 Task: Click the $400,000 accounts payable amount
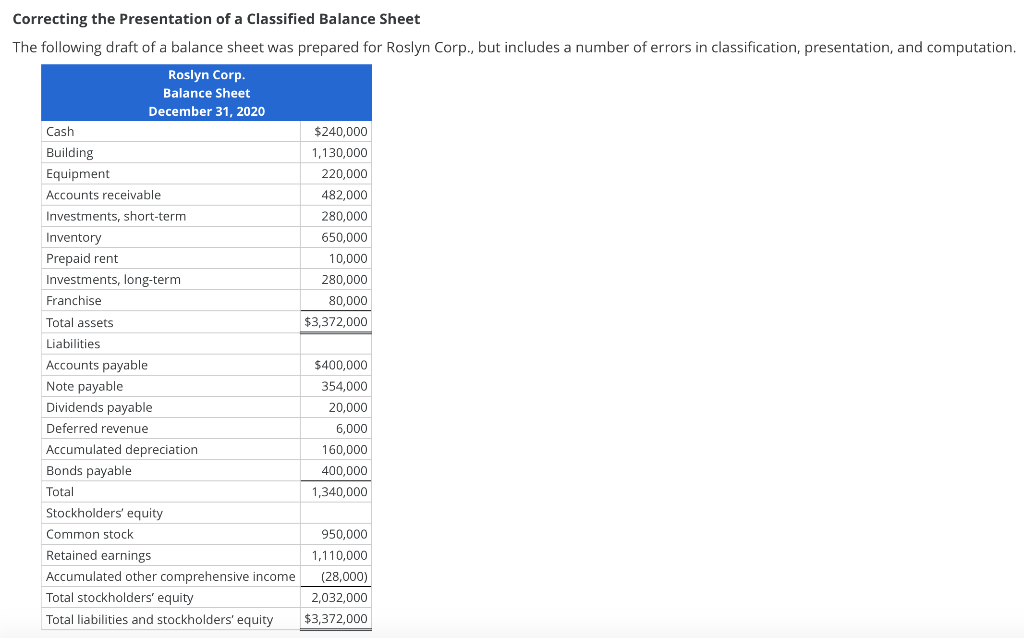[341, 365]
